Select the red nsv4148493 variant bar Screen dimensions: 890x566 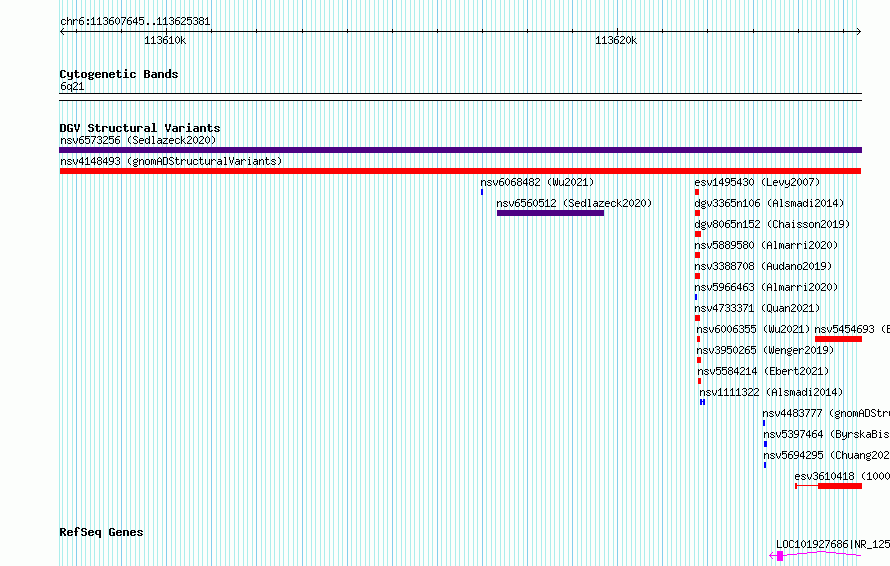(460, 171)
